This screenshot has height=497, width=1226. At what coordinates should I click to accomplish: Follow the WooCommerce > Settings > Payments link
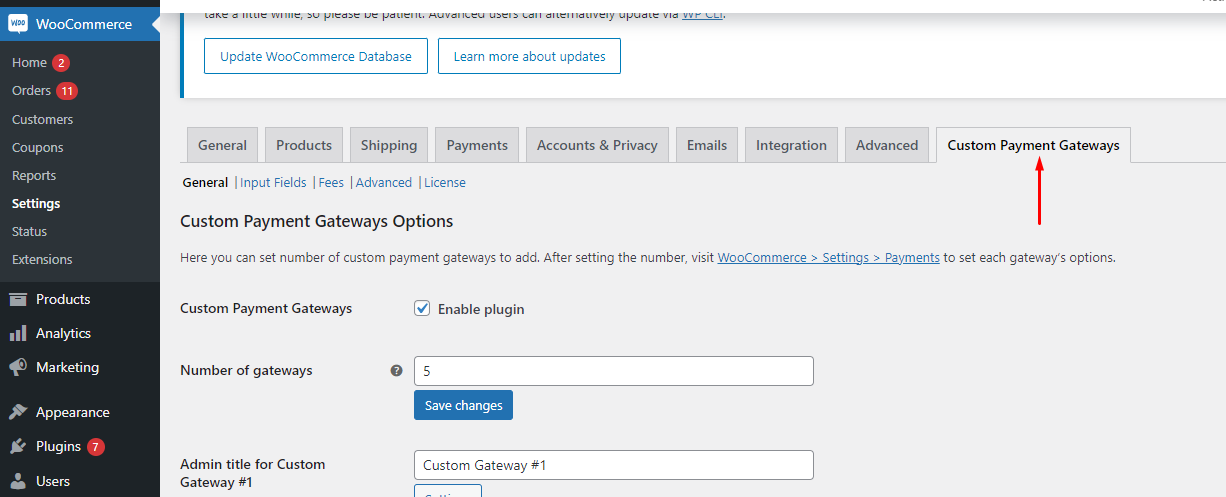pos(828,257)
